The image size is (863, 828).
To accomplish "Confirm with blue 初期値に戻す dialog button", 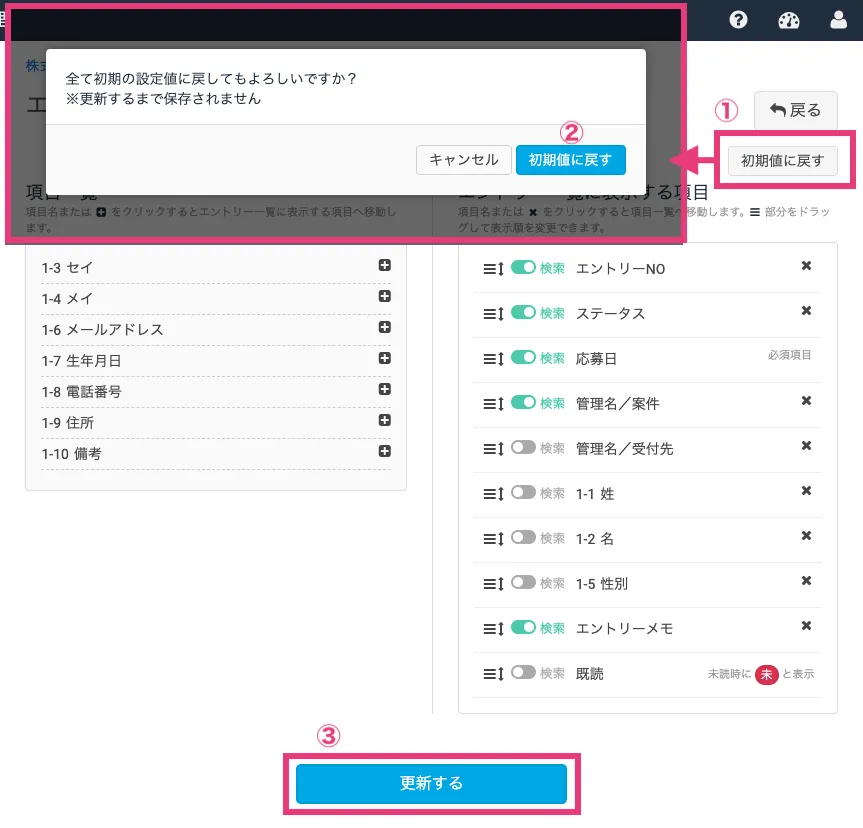I will tap(570, 160).
